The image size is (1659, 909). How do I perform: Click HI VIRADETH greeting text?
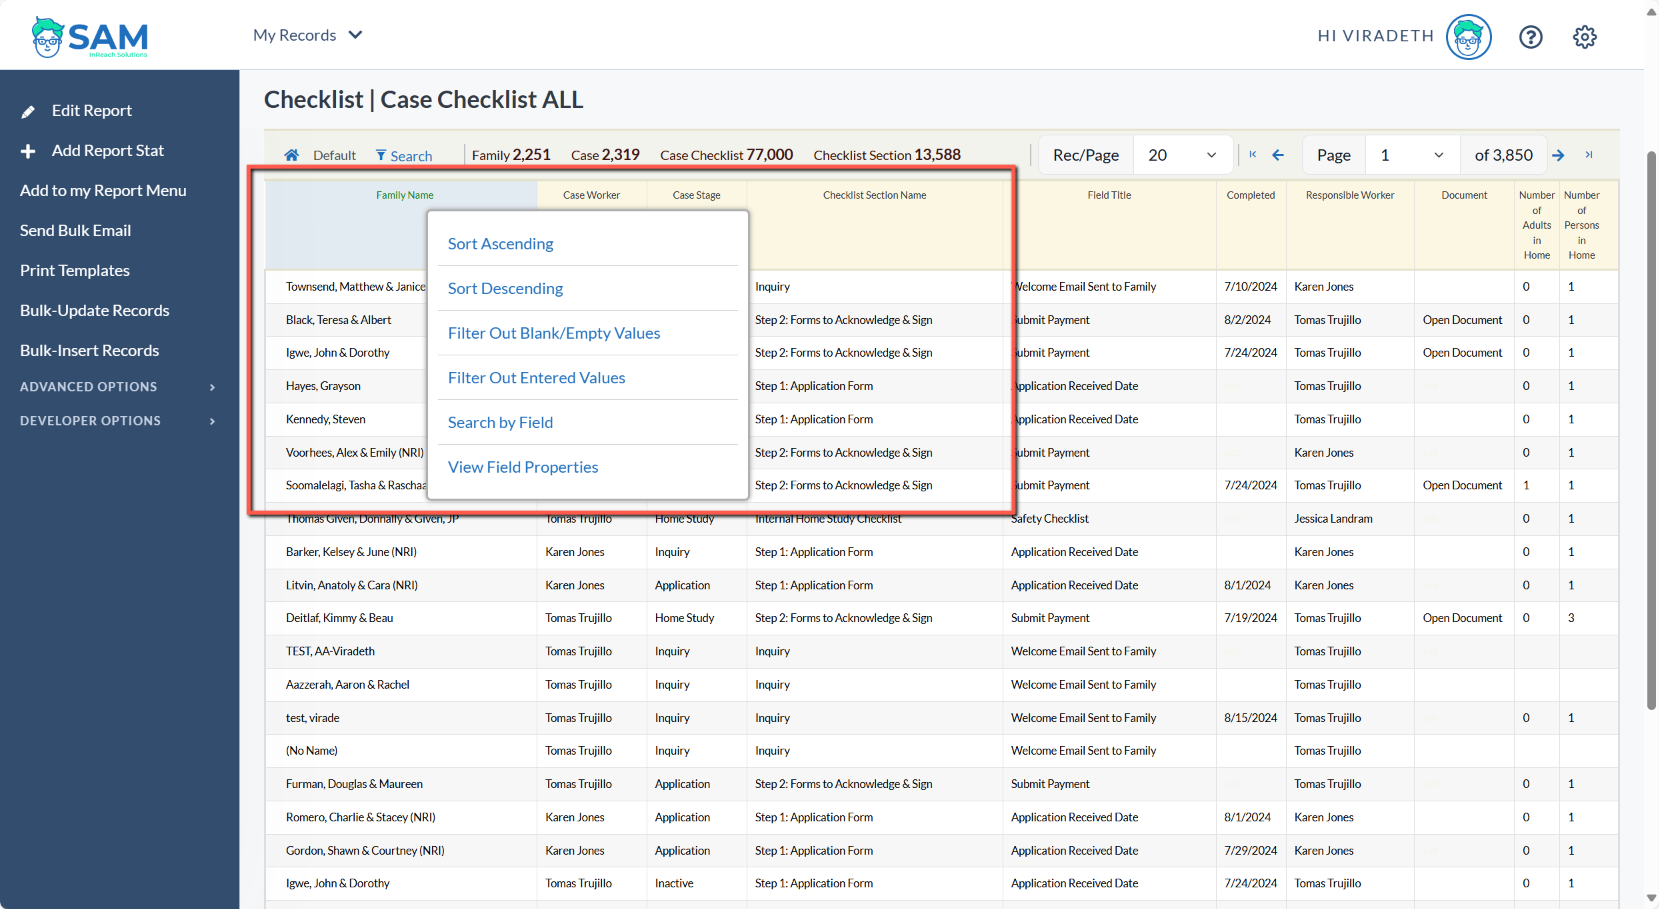(1375, 36)
